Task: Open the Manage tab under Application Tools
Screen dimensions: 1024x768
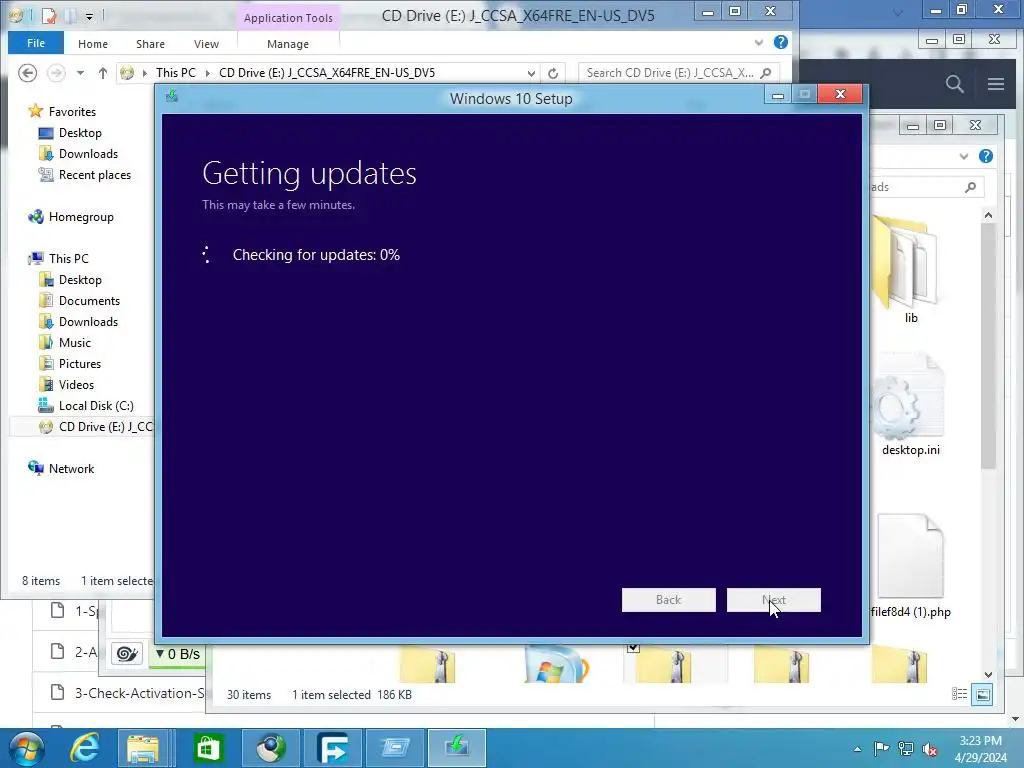Action: [x=288, y=44]
